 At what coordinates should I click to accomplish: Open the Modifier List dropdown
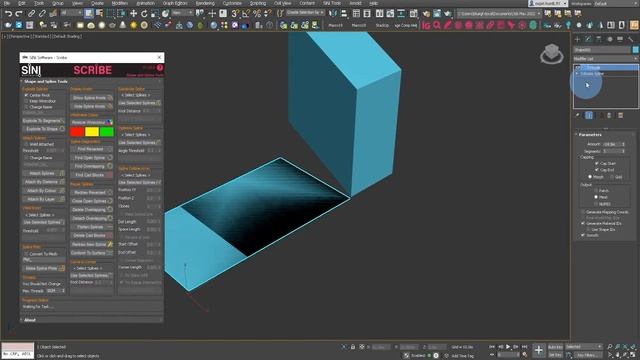606,59
